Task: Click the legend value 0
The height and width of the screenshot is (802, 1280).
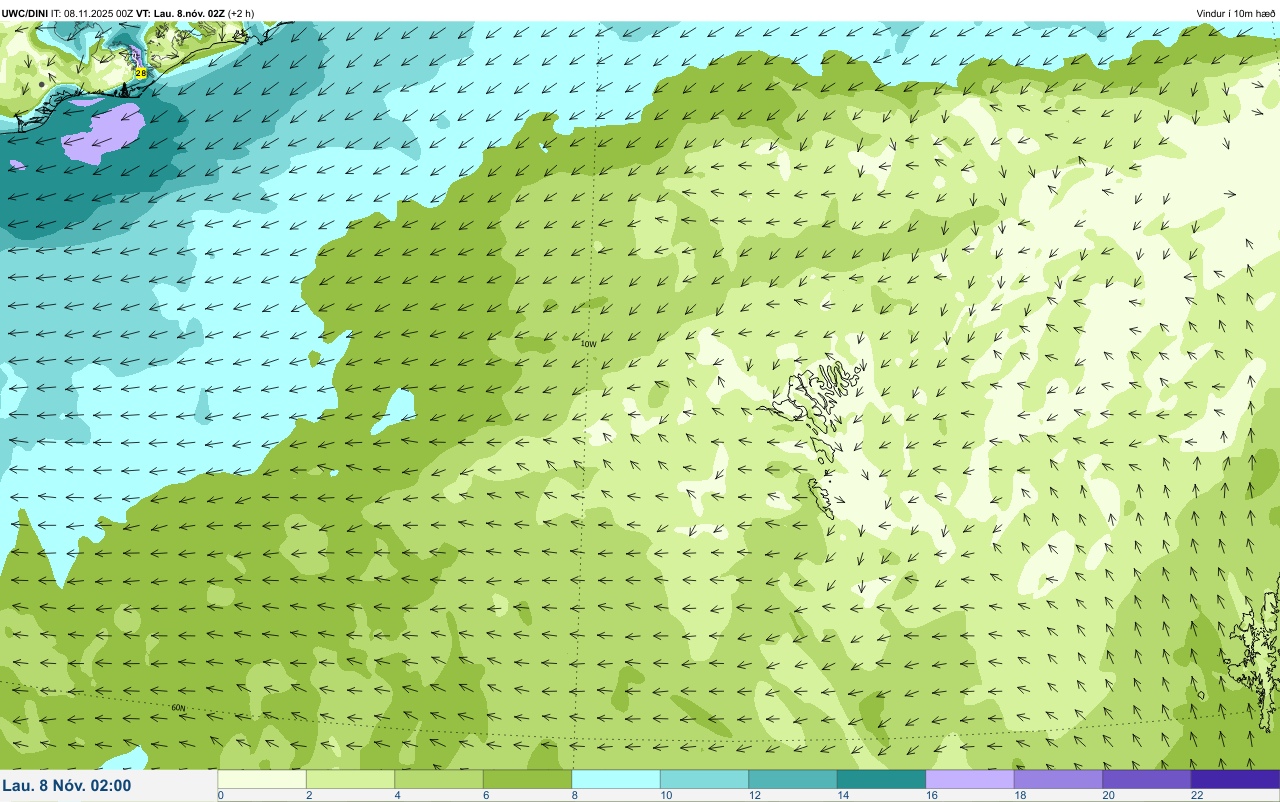Action: (220, 796)
